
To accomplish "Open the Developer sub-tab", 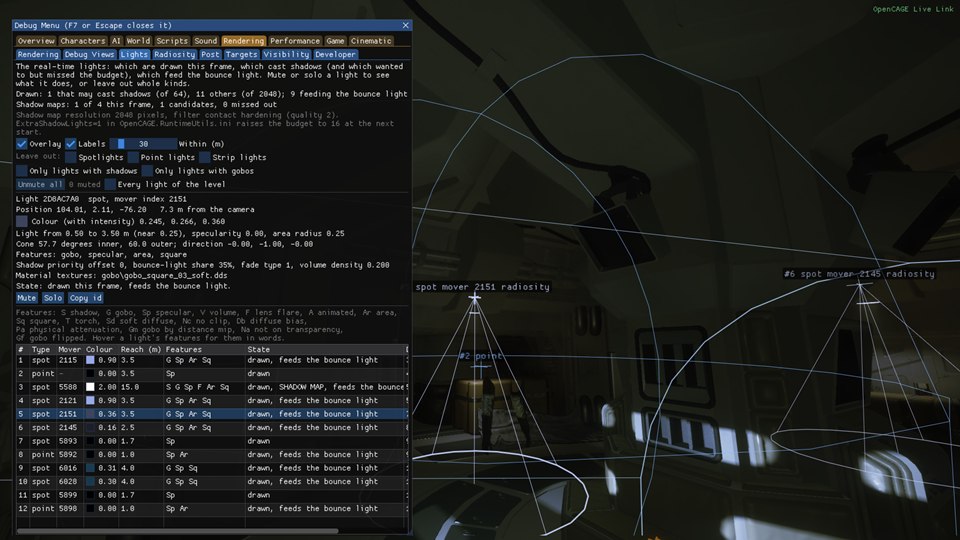I will tap(335, 54).
